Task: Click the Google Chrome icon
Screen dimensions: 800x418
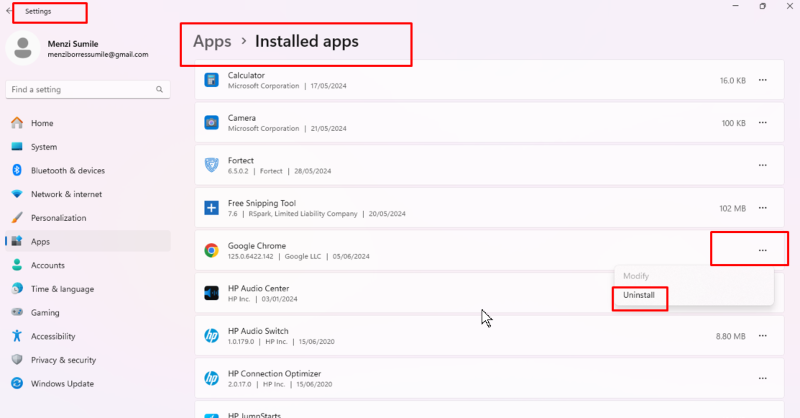Action: 211,251
